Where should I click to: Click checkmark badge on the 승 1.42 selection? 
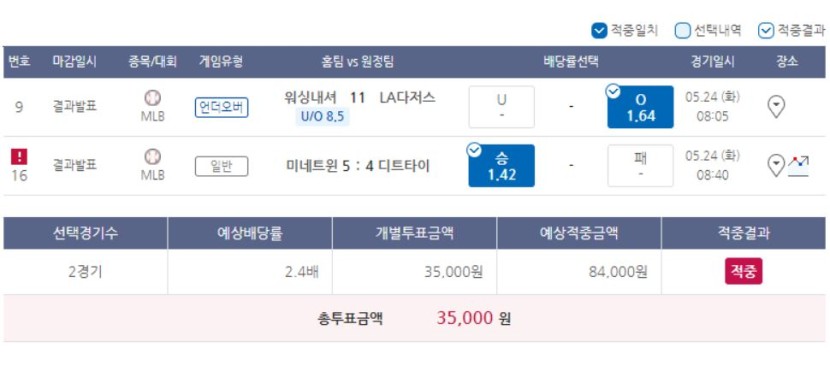tap(474, 151)
